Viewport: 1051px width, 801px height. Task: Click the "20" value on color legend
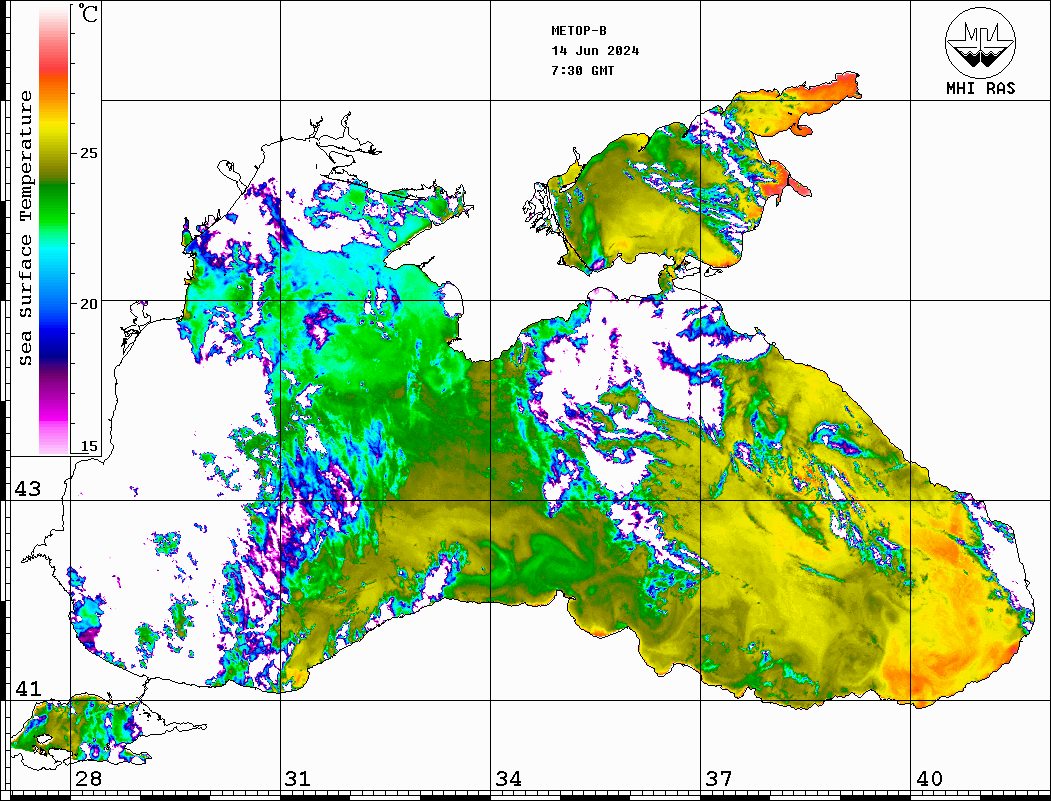pyautogui.click(x=88, y=304)
